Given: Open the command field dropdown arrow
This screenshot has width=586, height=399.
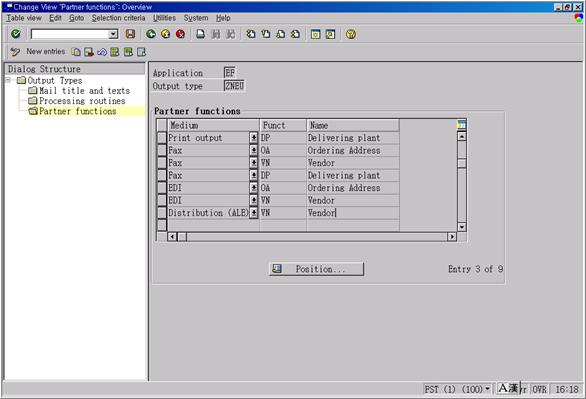Looking at the screenshot, I should point(113,34).
